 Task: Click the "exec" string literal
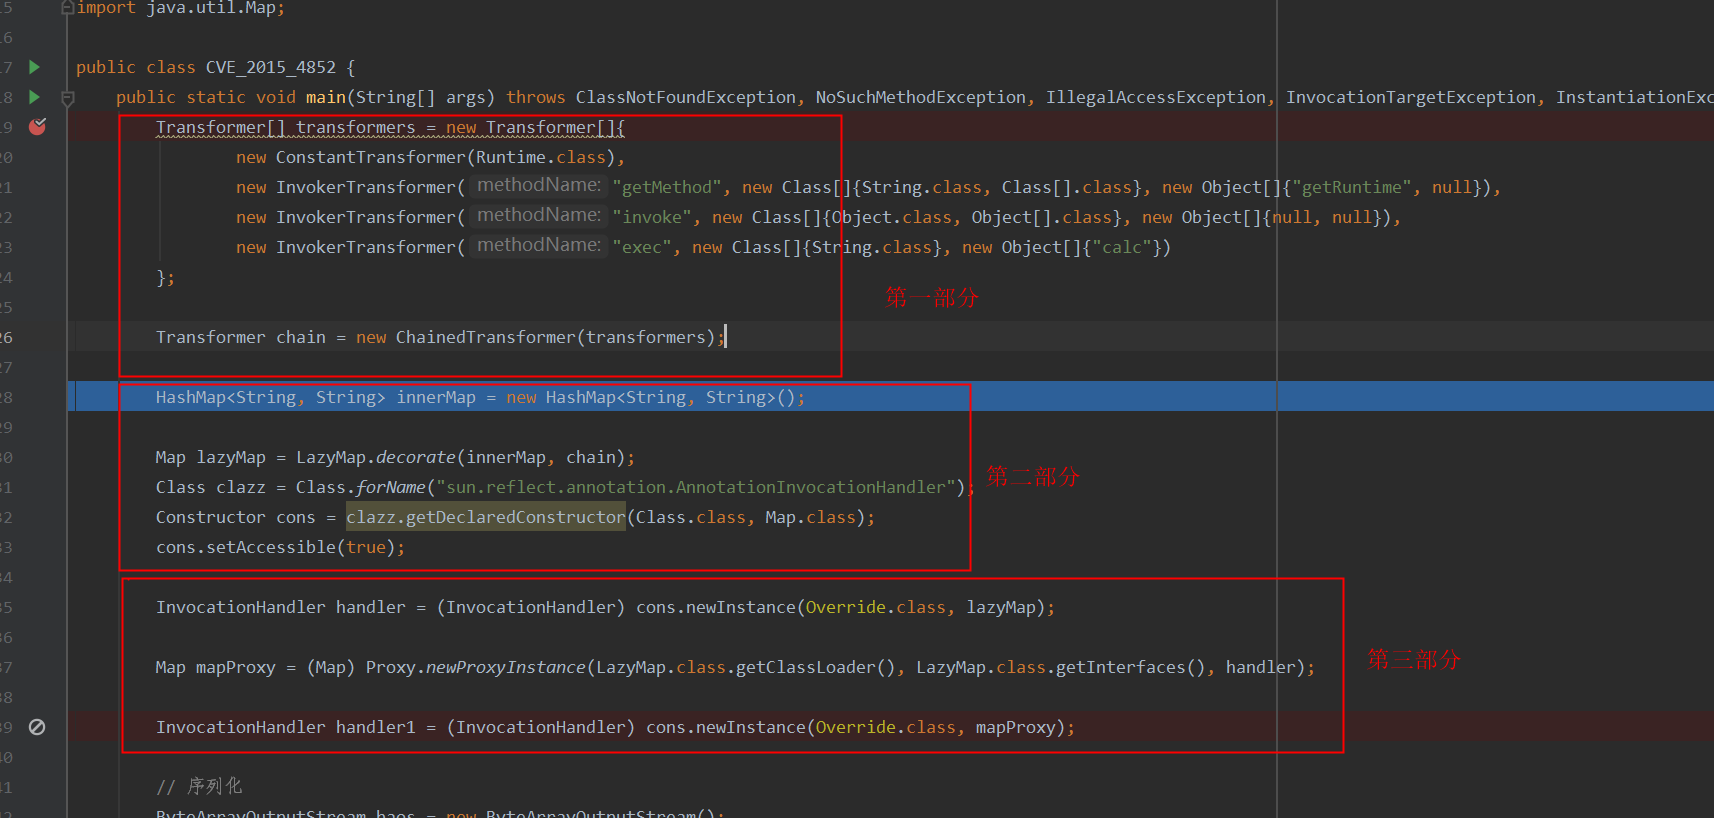coord(642,247)
